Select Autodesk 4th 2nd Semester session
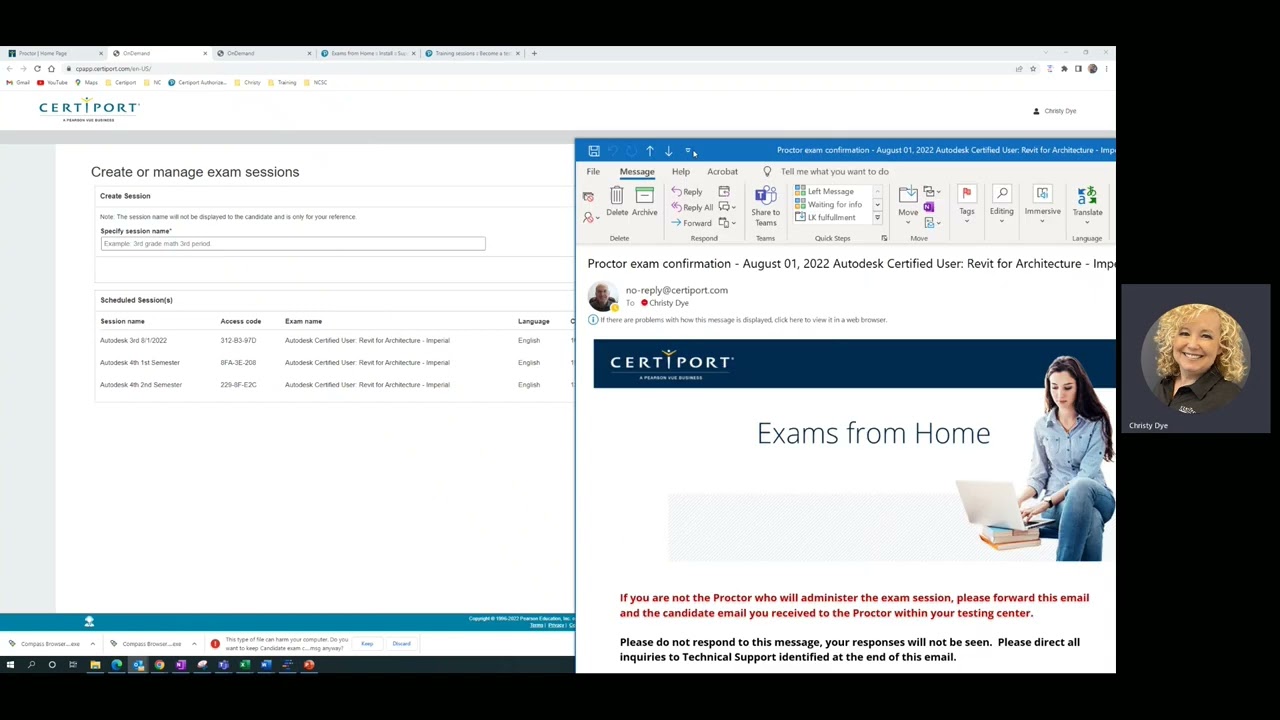The width and height of the screenshot is (1280, 720). (x=335, y=385)
